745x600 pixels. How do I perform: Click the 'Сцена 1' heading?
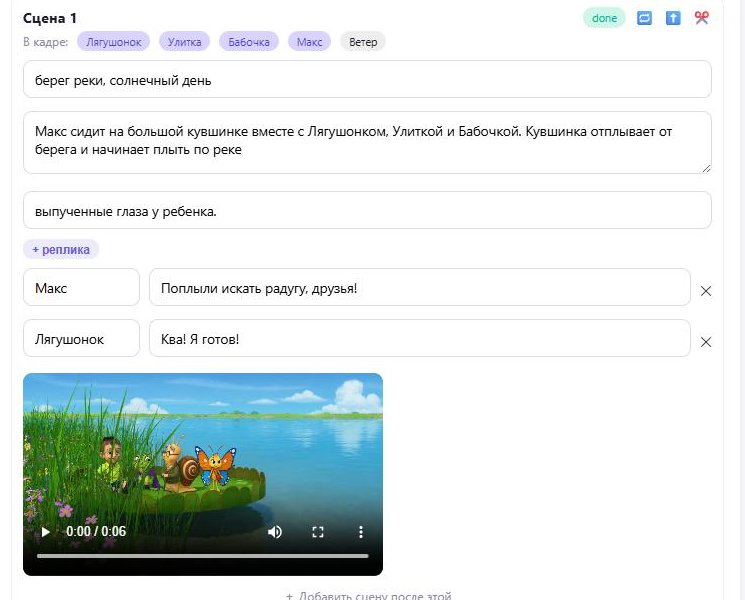[x=50, y=18]
